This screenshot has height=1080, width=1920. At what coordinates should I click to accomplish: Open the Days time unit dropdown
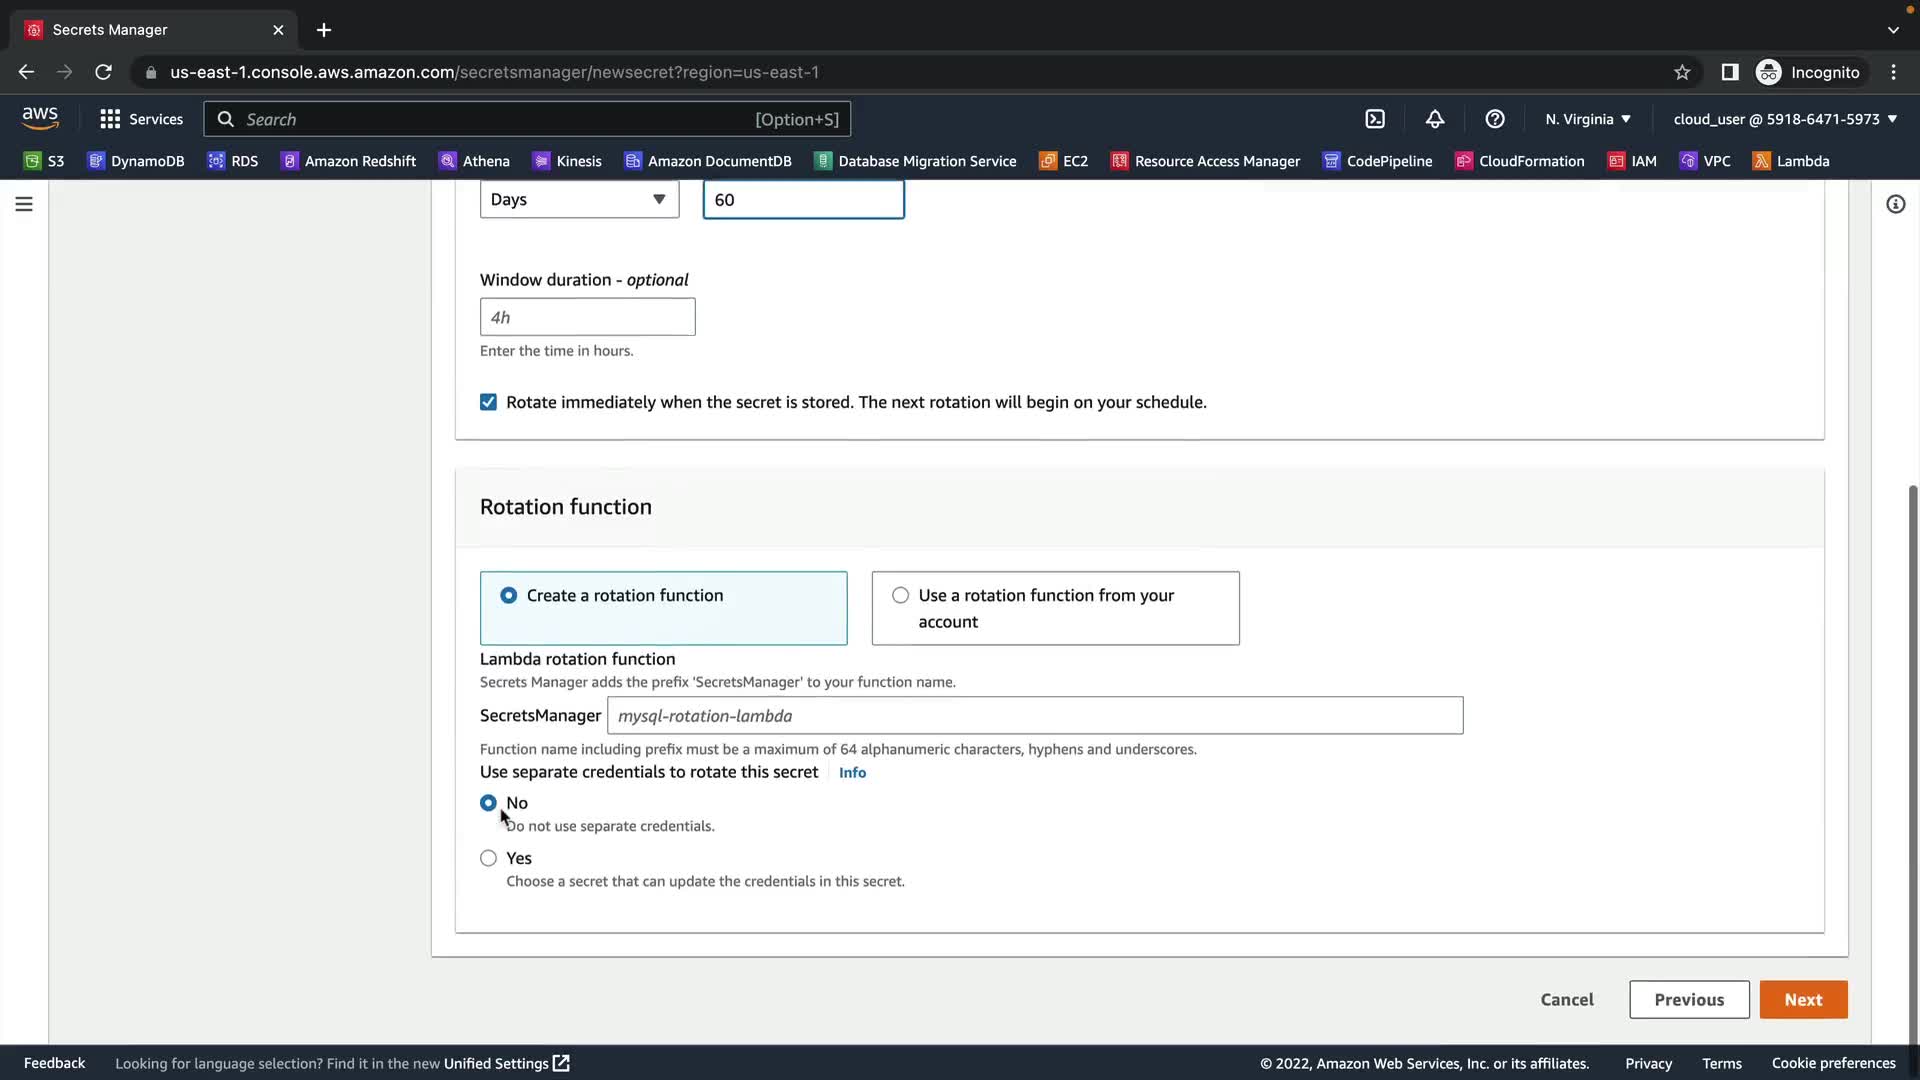coord(579,199)
